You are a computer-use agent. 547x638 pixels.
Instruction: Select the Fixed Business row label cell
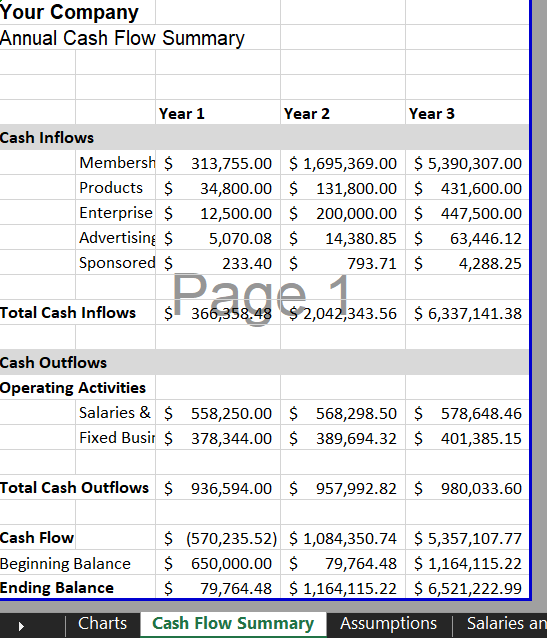pos(116,437)
